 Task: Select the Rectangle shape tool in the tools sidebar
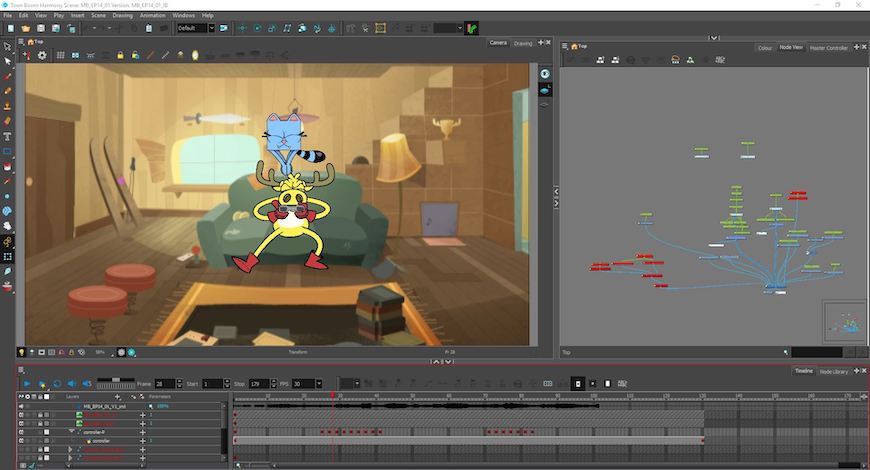pos(7,151)
